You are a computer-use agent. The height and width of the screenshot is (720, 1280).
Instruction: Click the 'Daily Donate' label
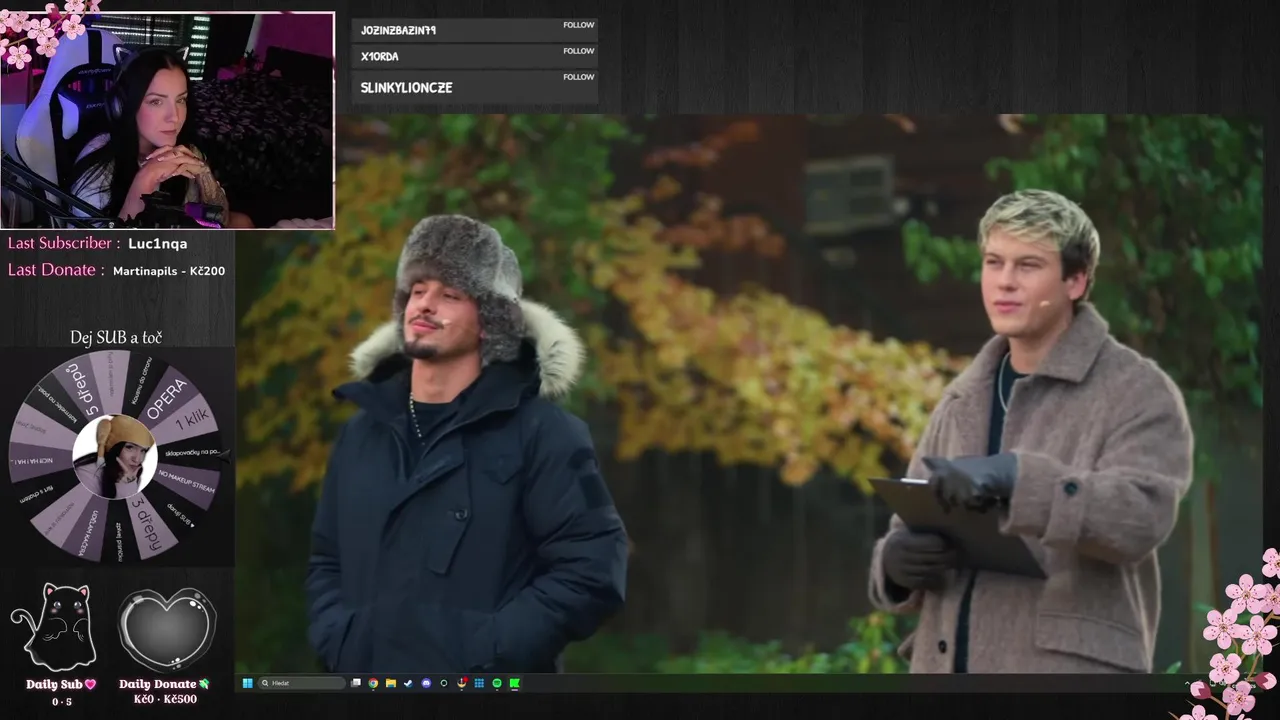point(165,685)
